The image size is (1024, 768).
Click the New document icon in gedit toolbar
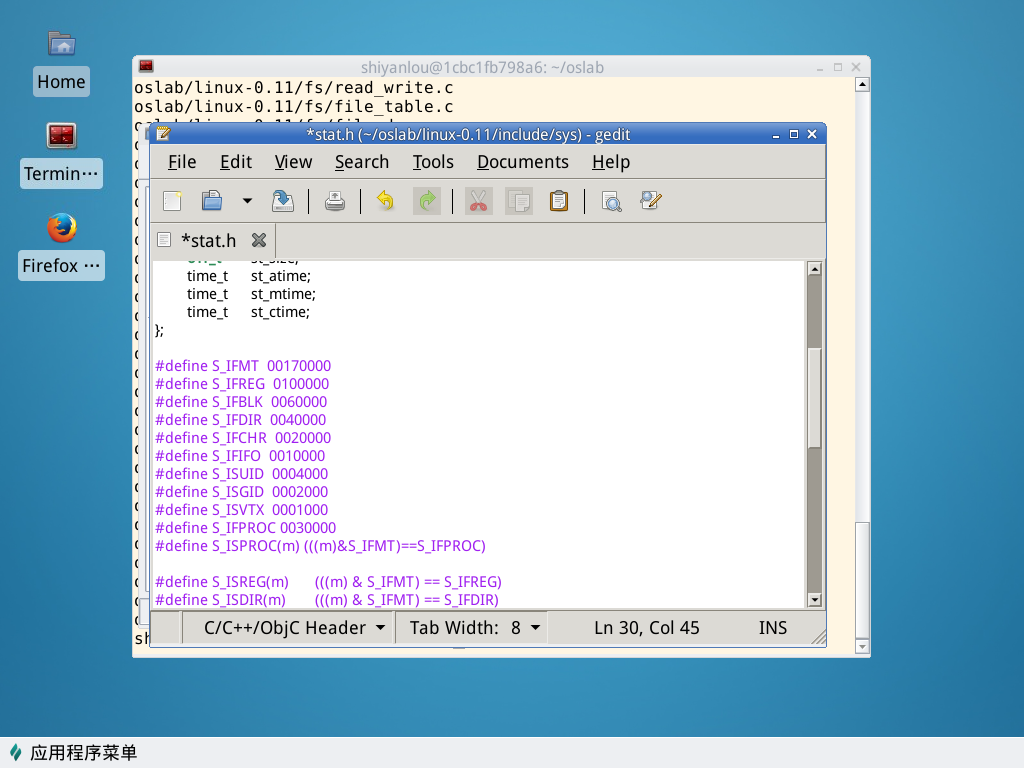[173, 201]
